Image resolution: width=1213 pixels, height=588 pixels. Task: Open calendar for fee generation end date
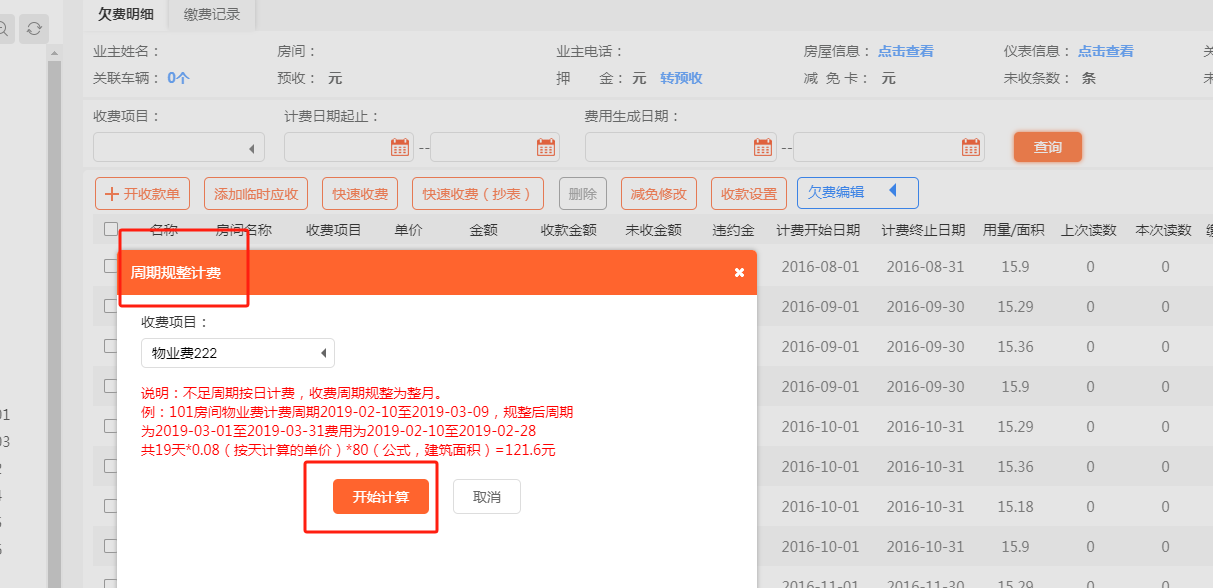tap(970, 147)
